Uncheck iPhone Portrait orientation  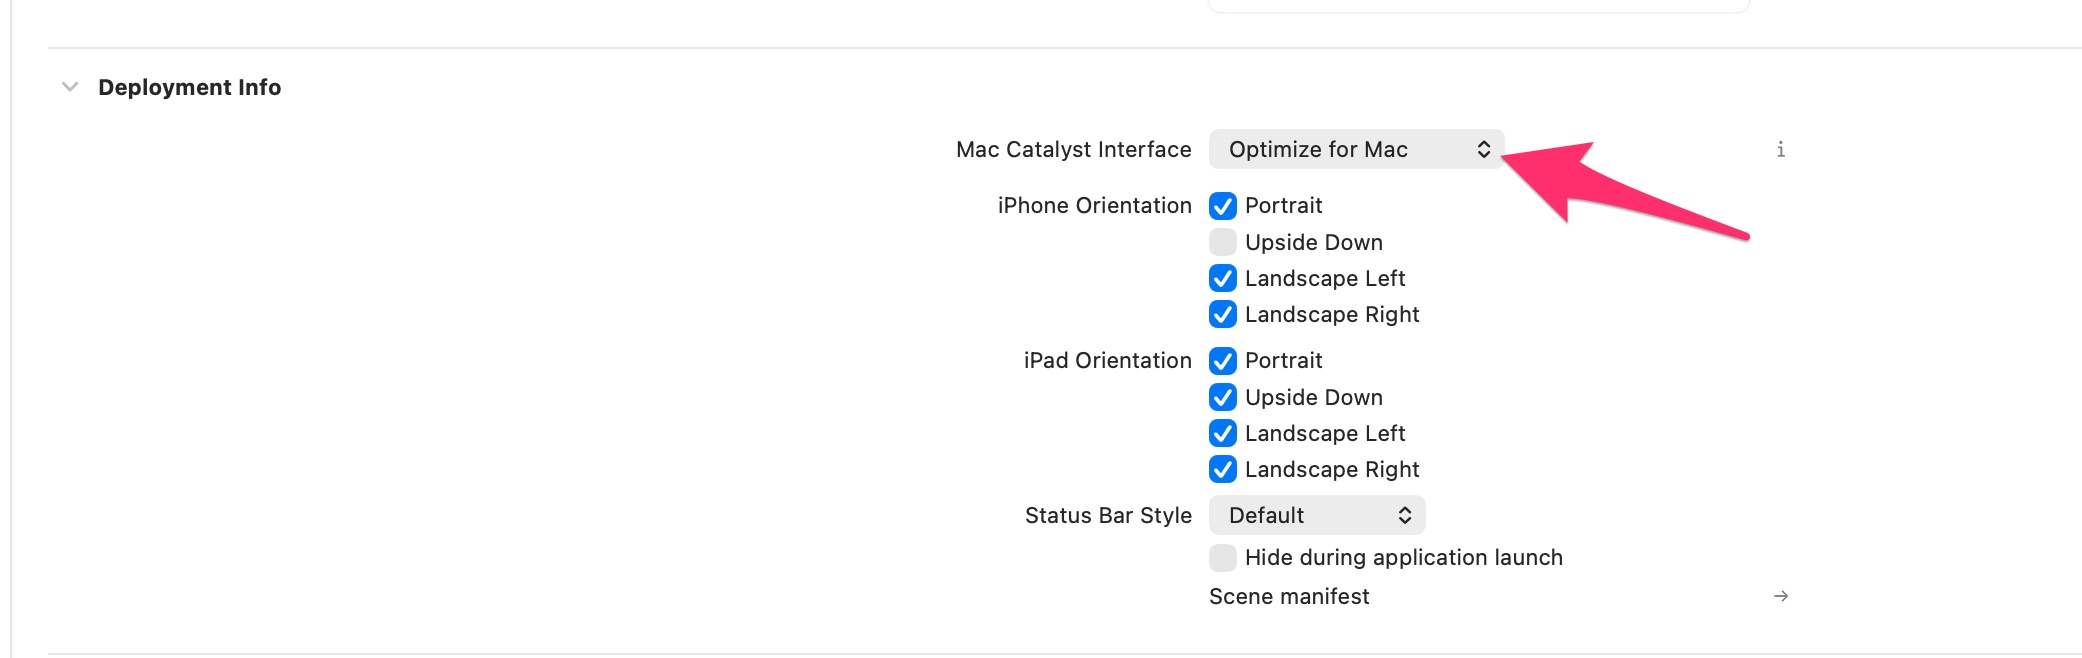pos(1222,206)
